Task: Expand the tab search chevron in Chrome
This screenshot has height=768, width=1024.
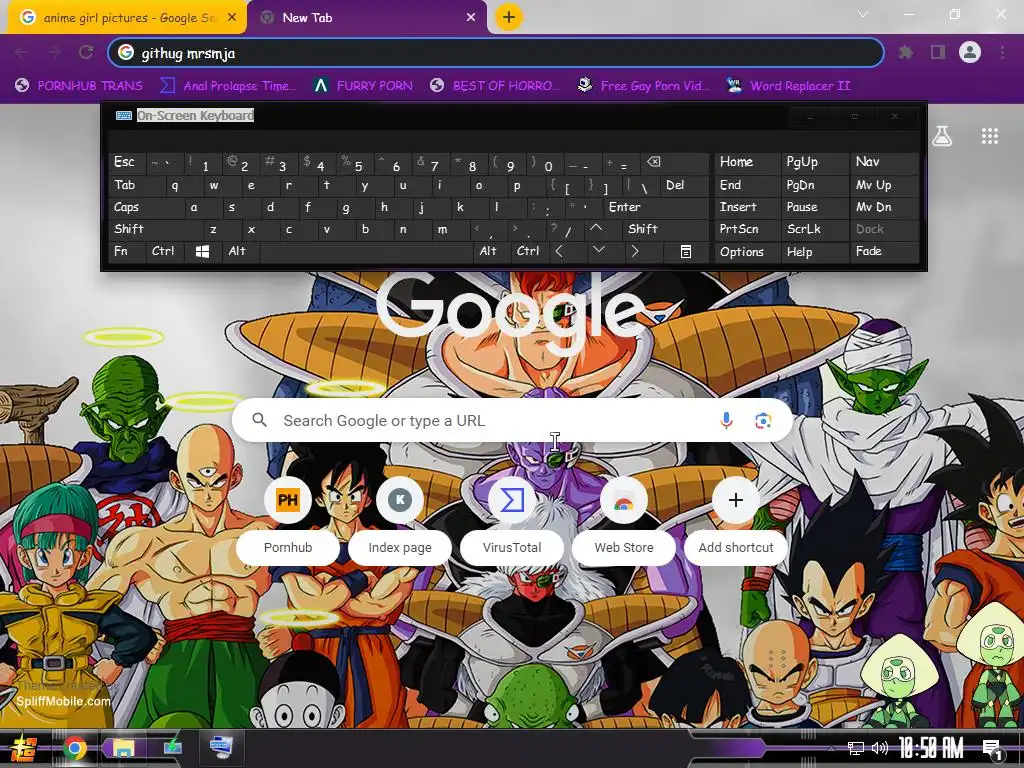Action: (x=863, y=14)
